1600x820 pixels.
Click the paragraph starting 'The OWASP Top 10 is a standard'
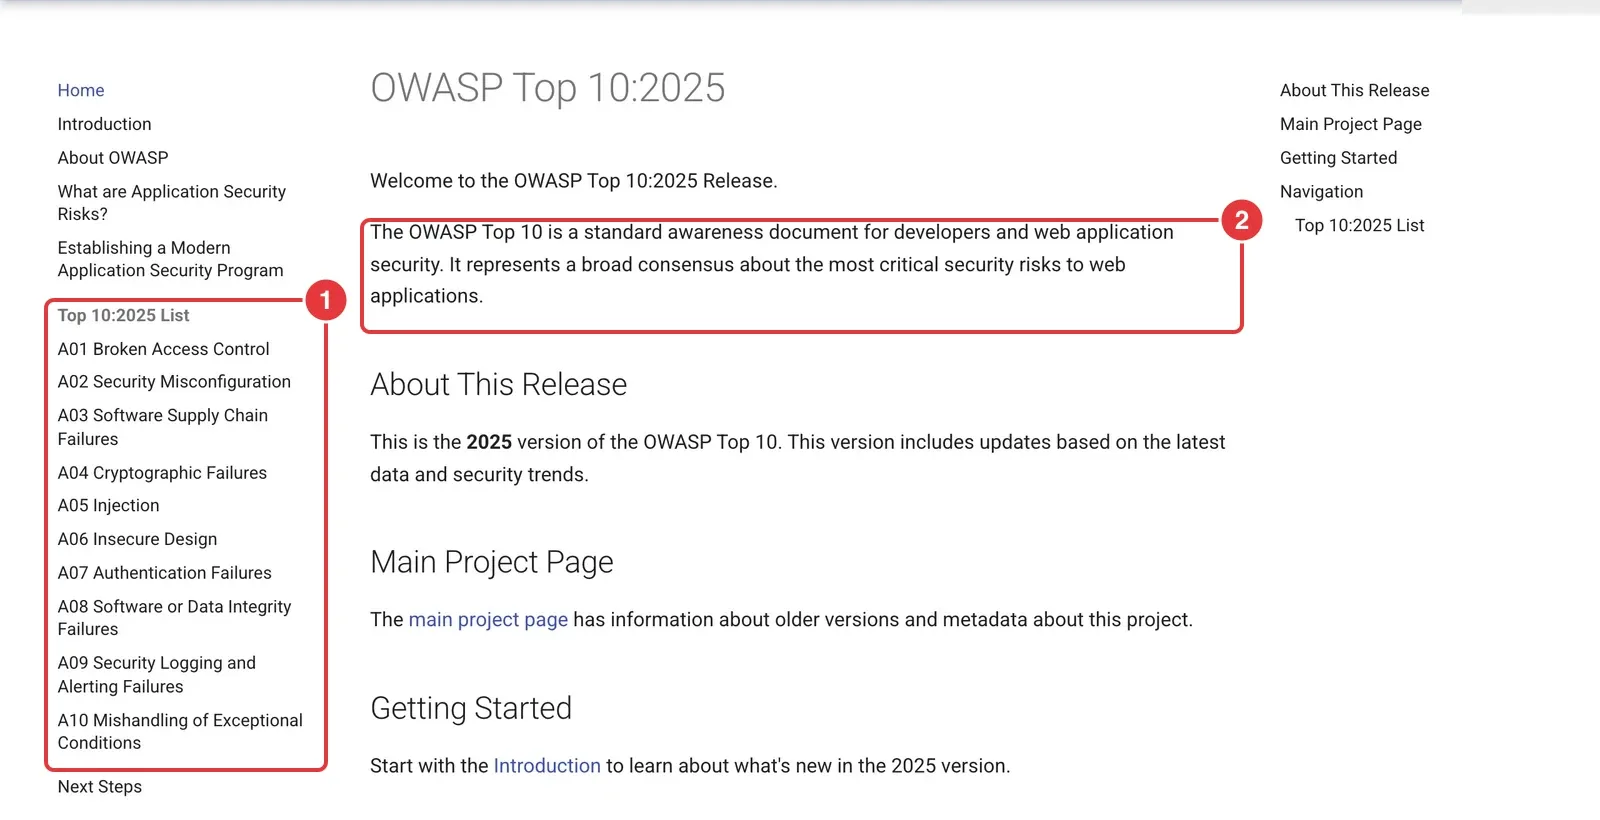click(x=771, y=264)
